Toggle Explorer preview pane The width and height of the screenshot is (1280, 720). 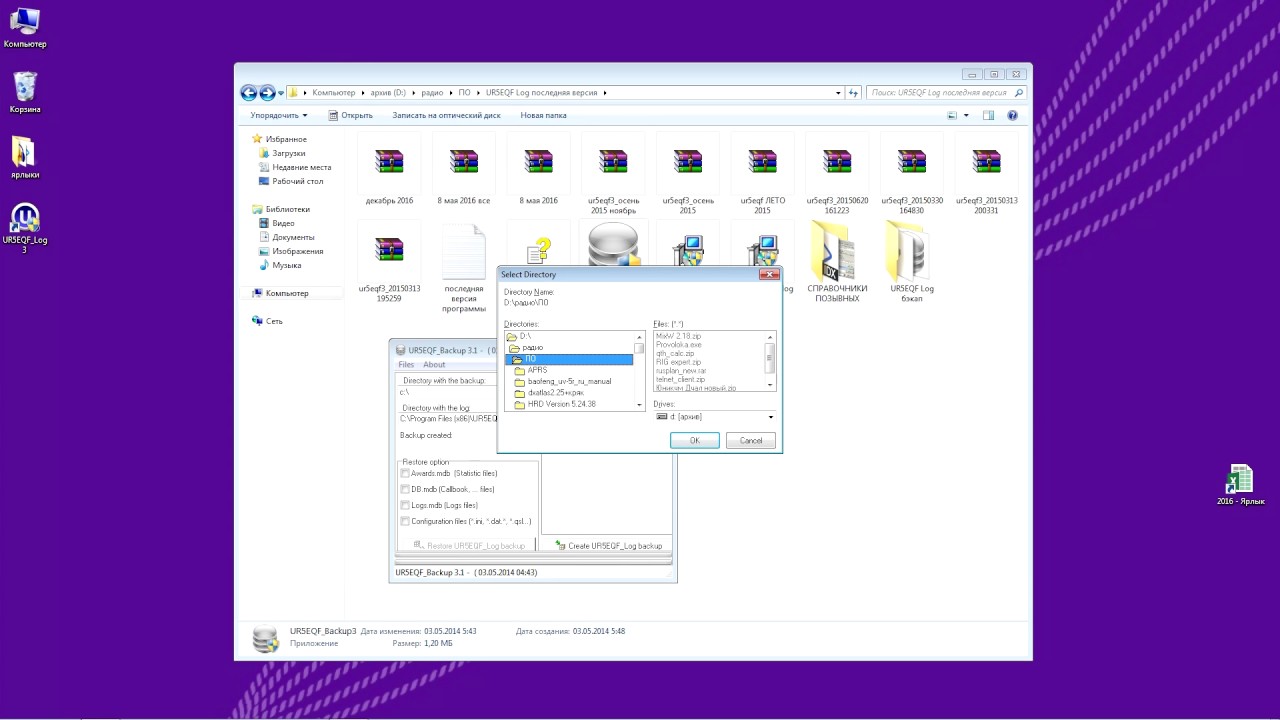(988, 115)
